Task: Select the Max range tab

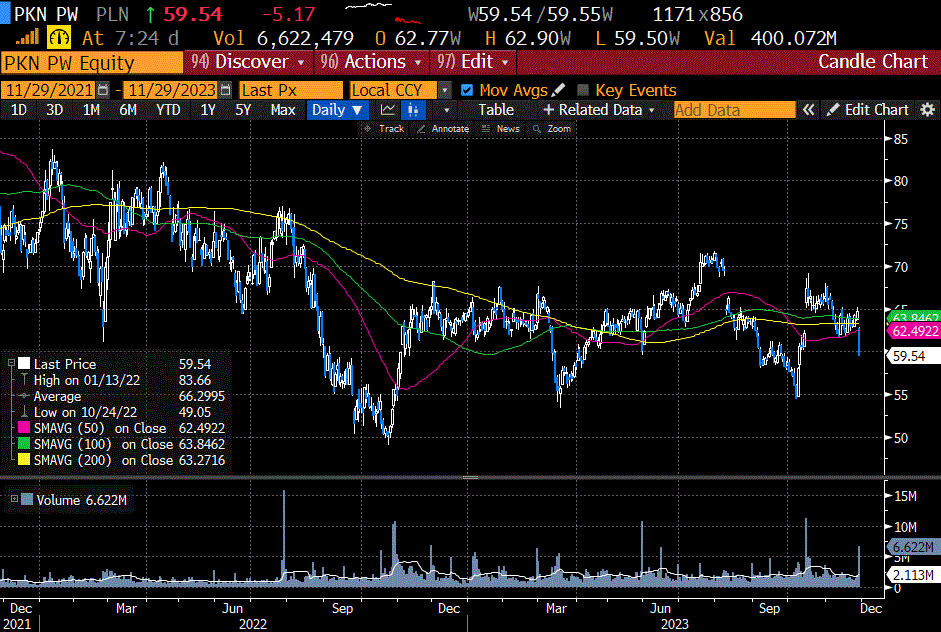Action: [283, 110]
